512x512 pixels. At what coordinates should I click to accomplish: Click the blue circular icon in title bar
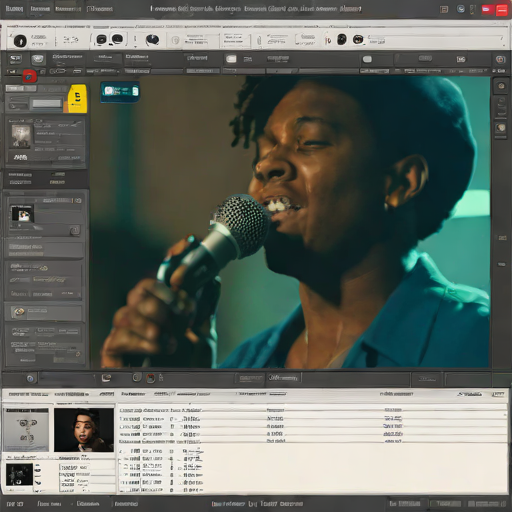(x=461, y=9)
